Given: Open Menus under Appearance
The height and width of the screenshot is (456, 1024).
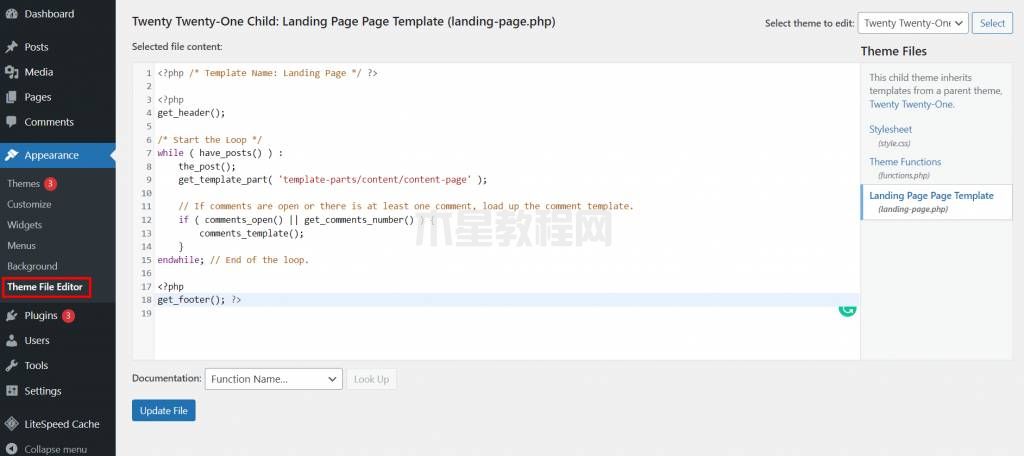Looking at the screenshot, I should (22, 246).
